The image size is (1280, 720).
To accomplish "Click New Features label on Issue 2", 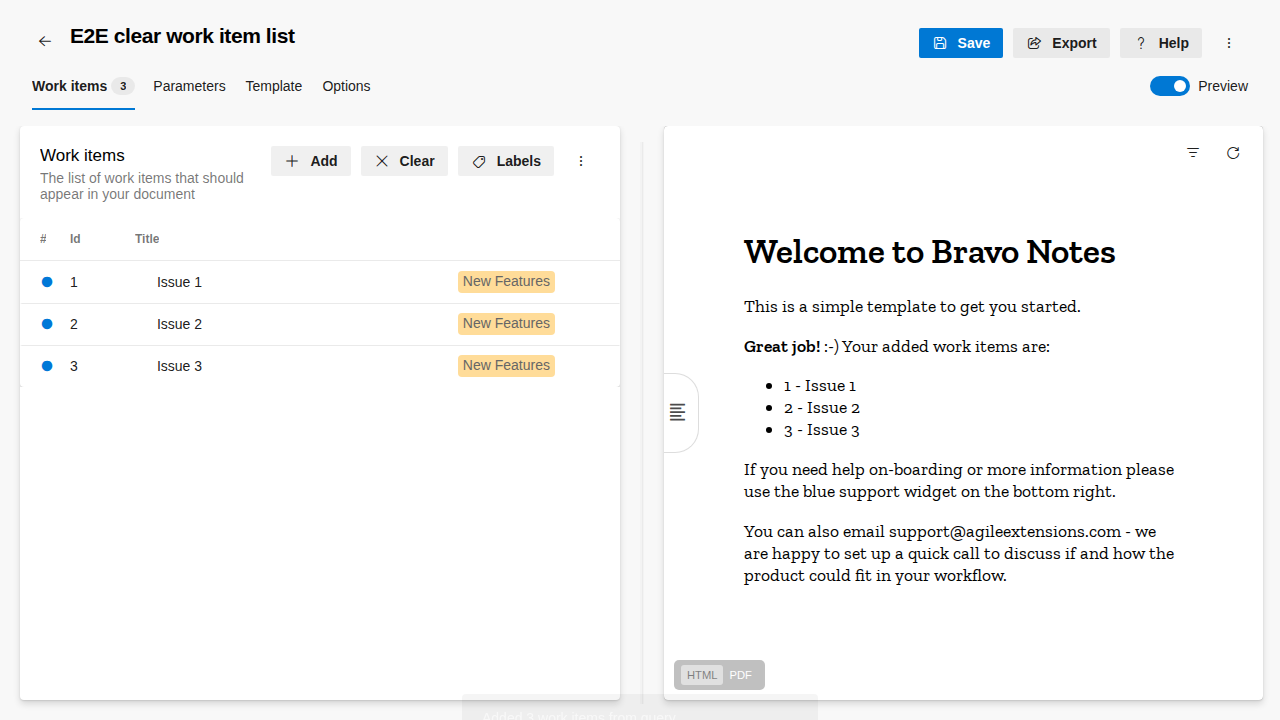I will pos(506,324).
